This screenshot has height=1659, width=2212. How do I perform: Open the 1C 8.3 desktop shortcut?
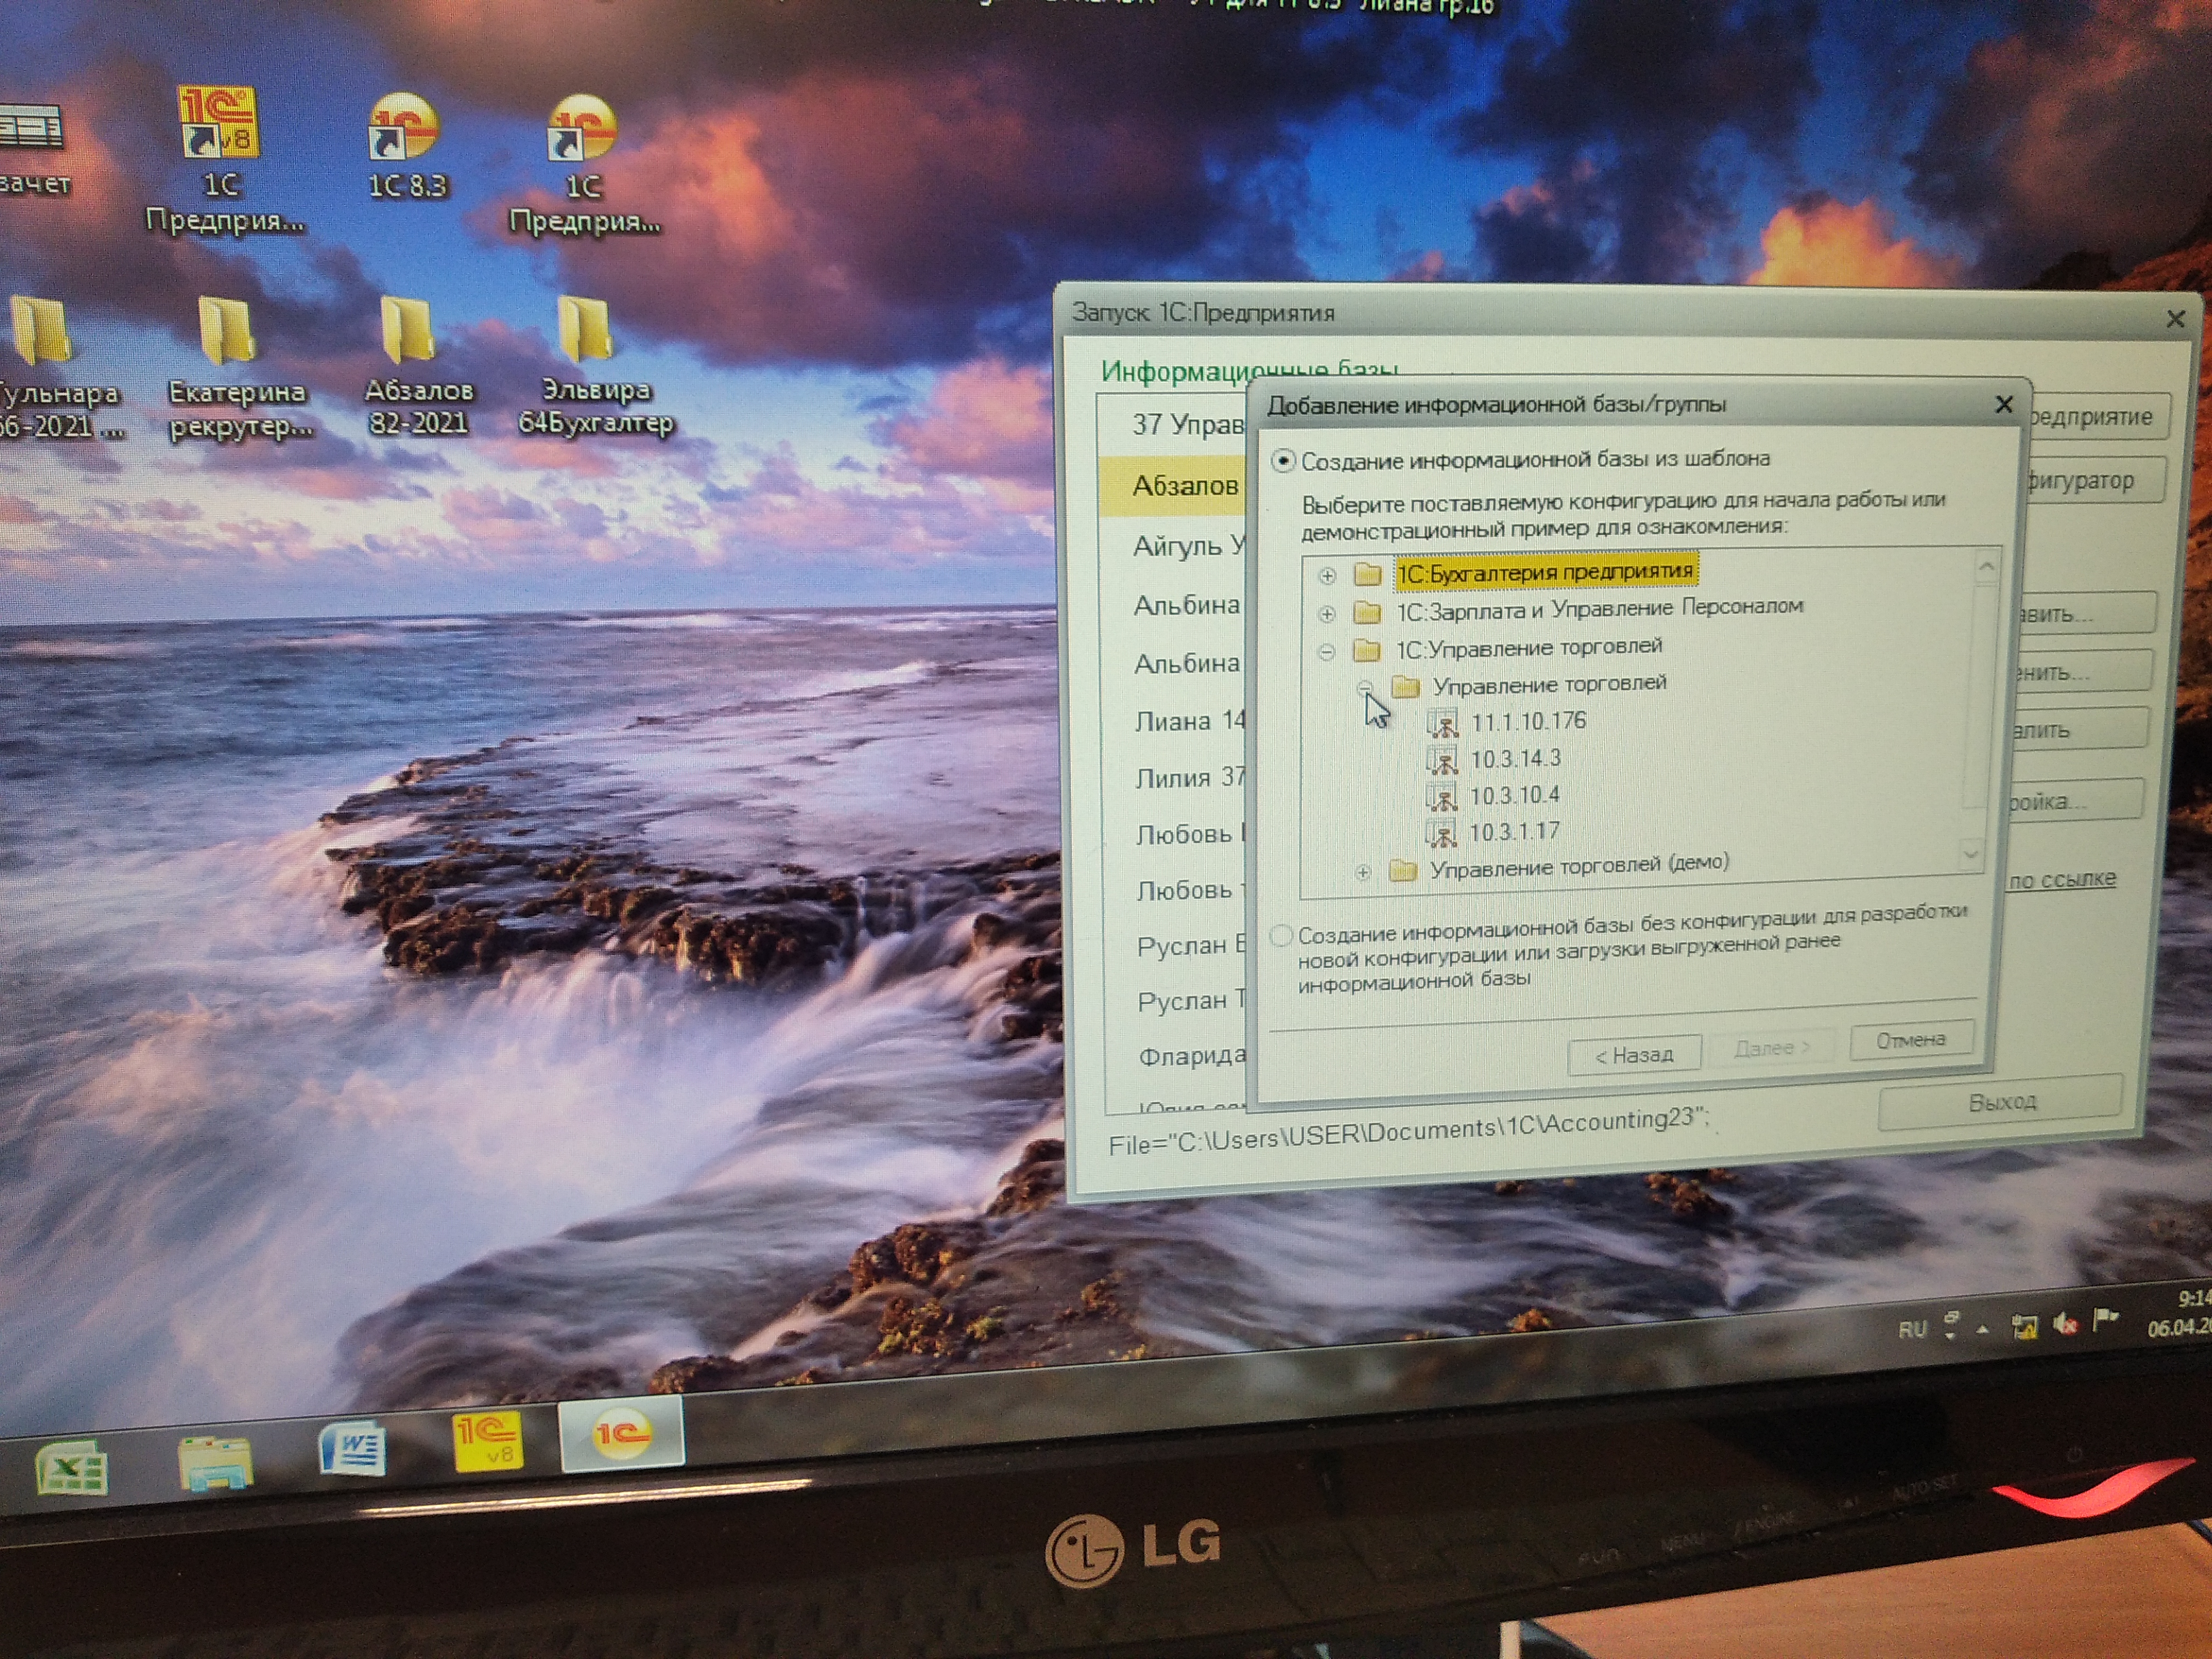pos(405,145)
